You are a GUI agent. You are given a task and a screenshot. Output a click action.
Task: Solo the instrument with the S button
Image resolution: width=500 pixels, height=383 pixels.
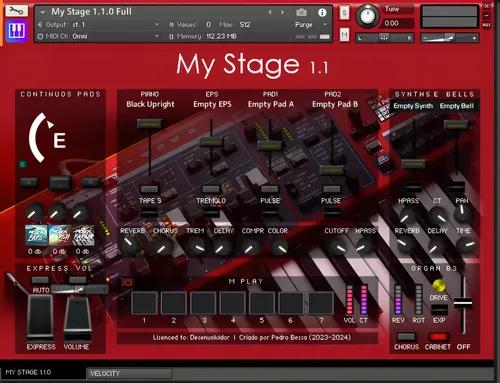coord(344,13)
